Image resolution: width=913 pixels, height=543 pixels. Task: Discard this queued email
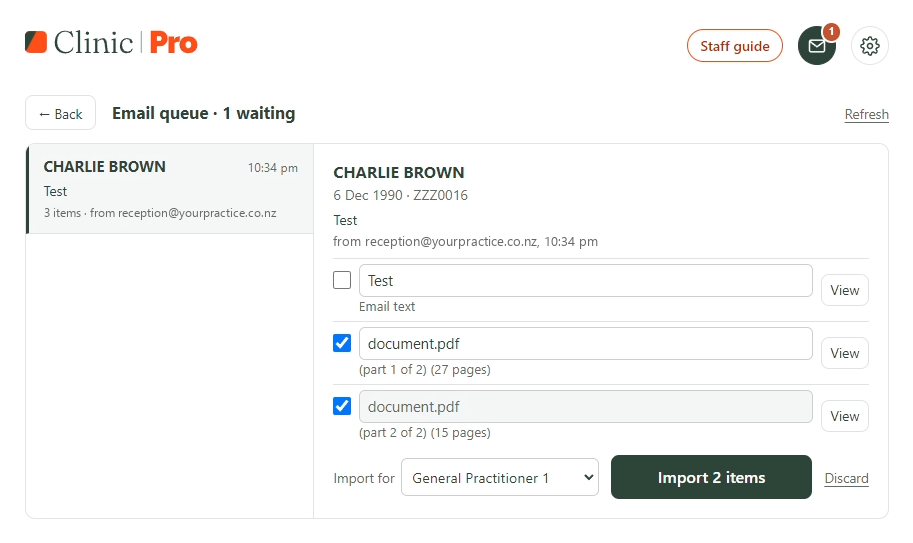click(x=847, y=478)
